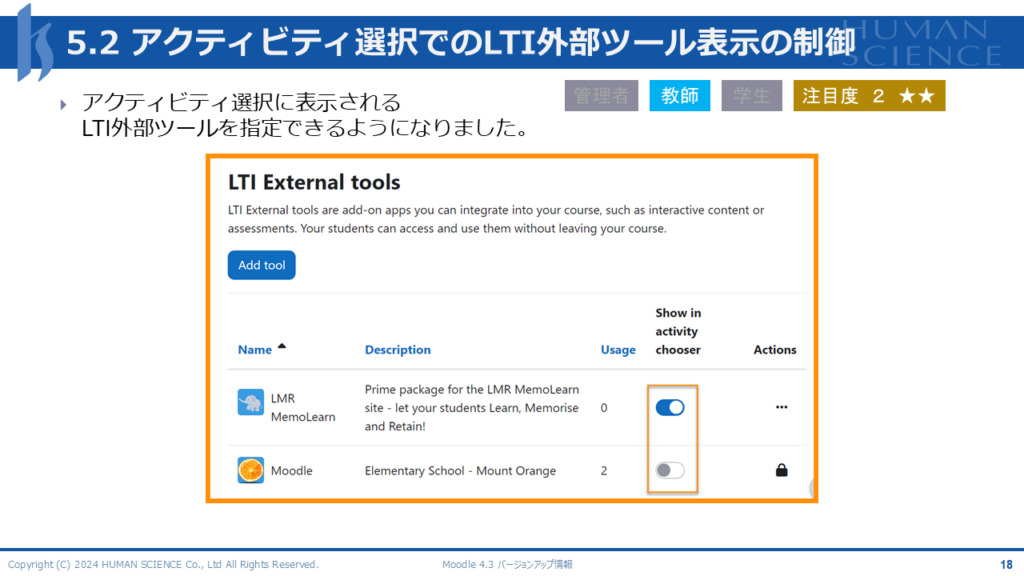Click the LMR MemoLearn elephant icon

click(x=251, y=402)
